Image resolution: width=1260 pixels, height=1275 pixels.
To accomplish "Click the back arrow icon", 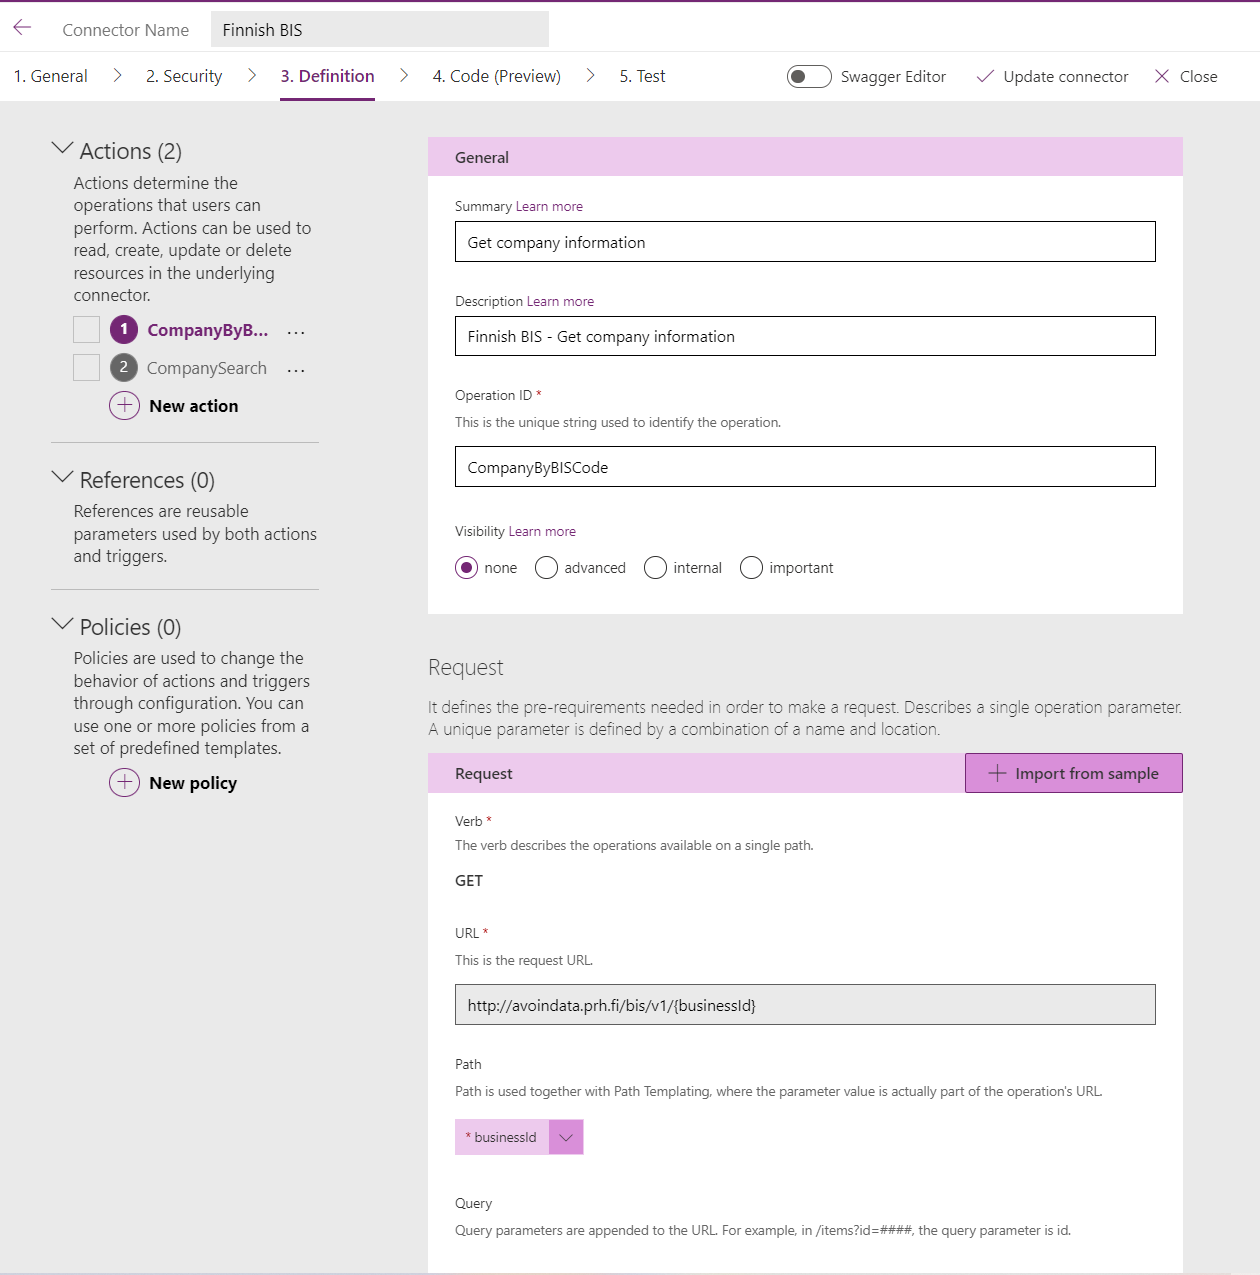I will (x=22, y=28).
